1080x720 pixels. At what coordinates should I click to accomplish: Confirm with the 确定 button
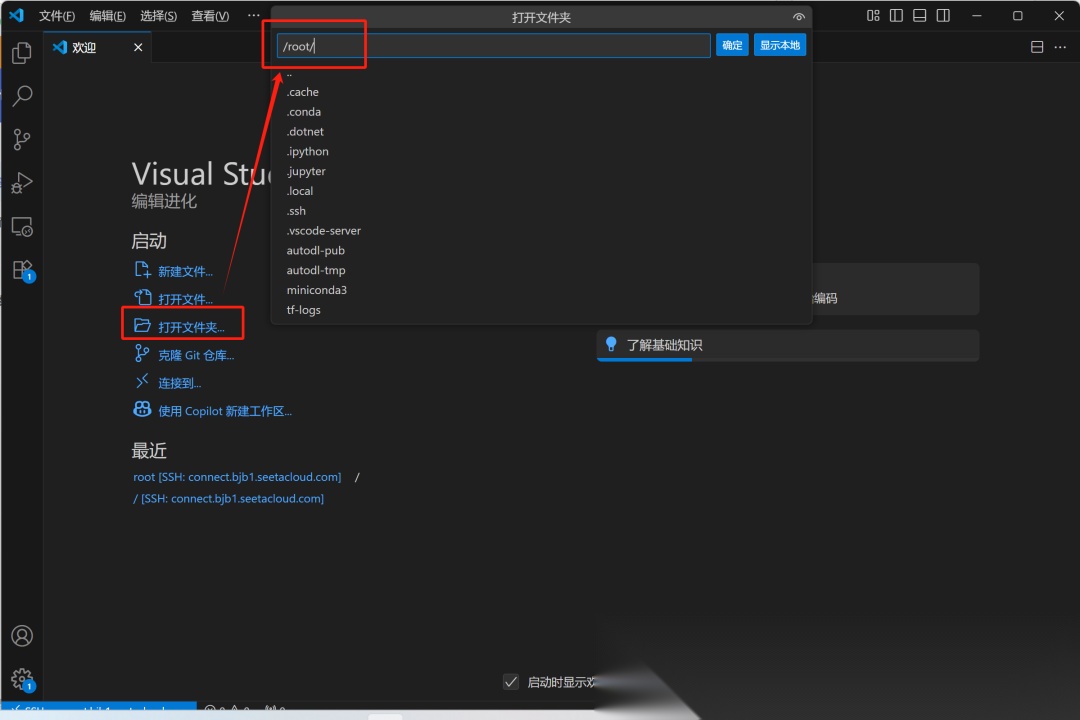pos(732,45)
